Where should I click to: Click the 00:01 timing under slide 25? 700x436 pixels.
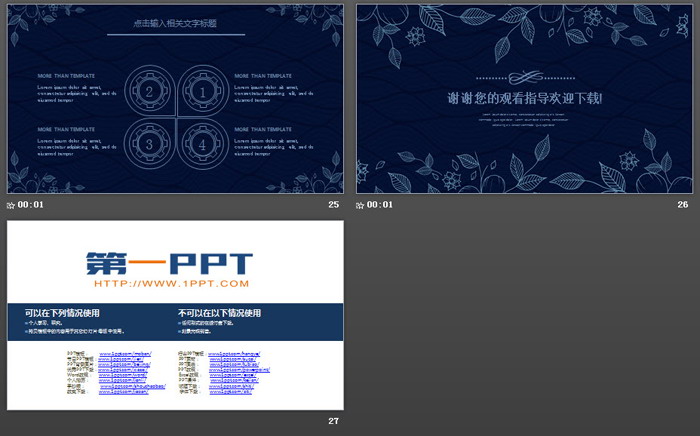pos(30,205)
